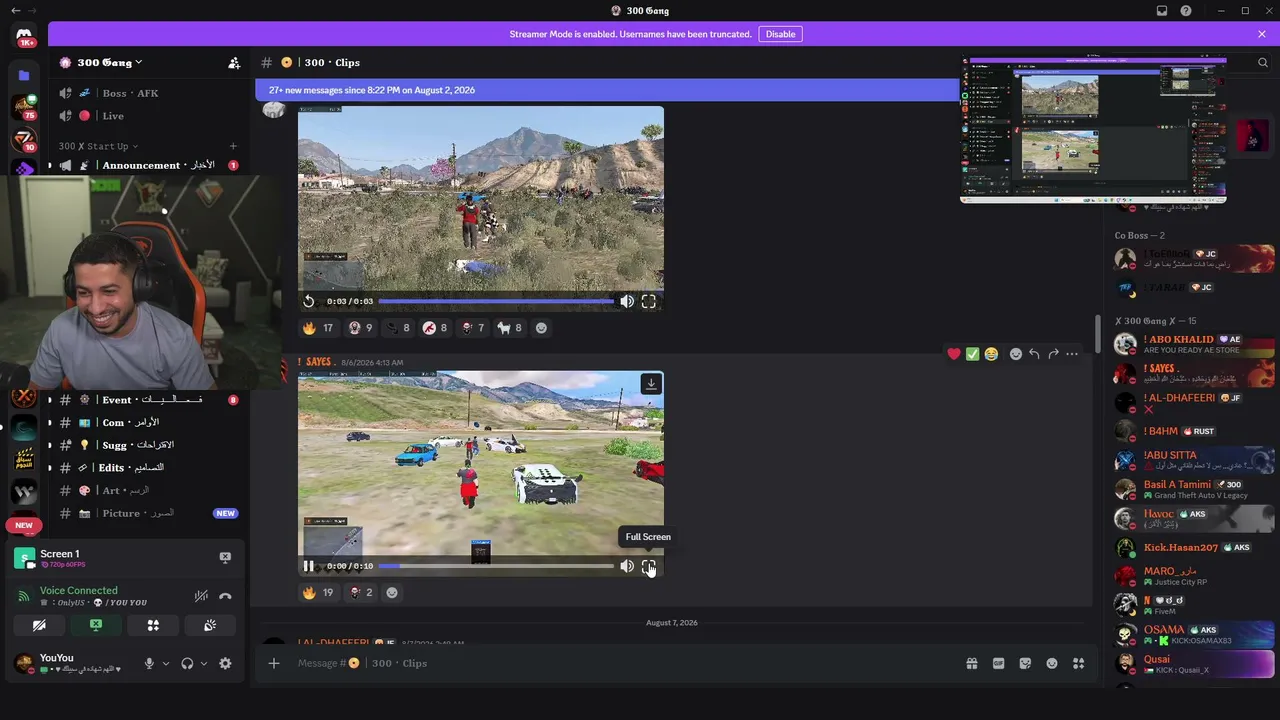Open Picture channel

(x=148, y=514)
